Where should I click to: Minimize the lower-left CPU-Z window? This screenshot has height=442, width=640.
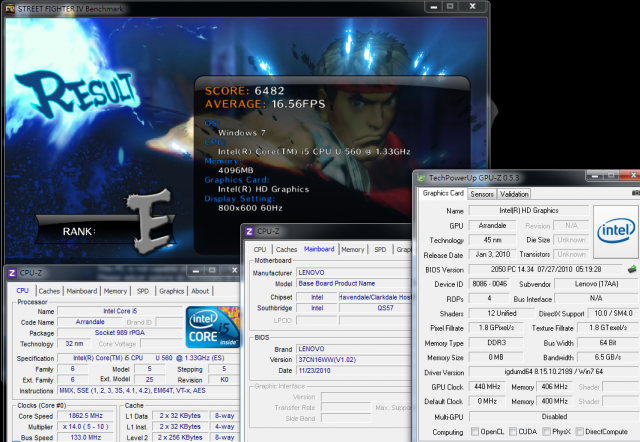pyautogui.click(x=196, y=271)
